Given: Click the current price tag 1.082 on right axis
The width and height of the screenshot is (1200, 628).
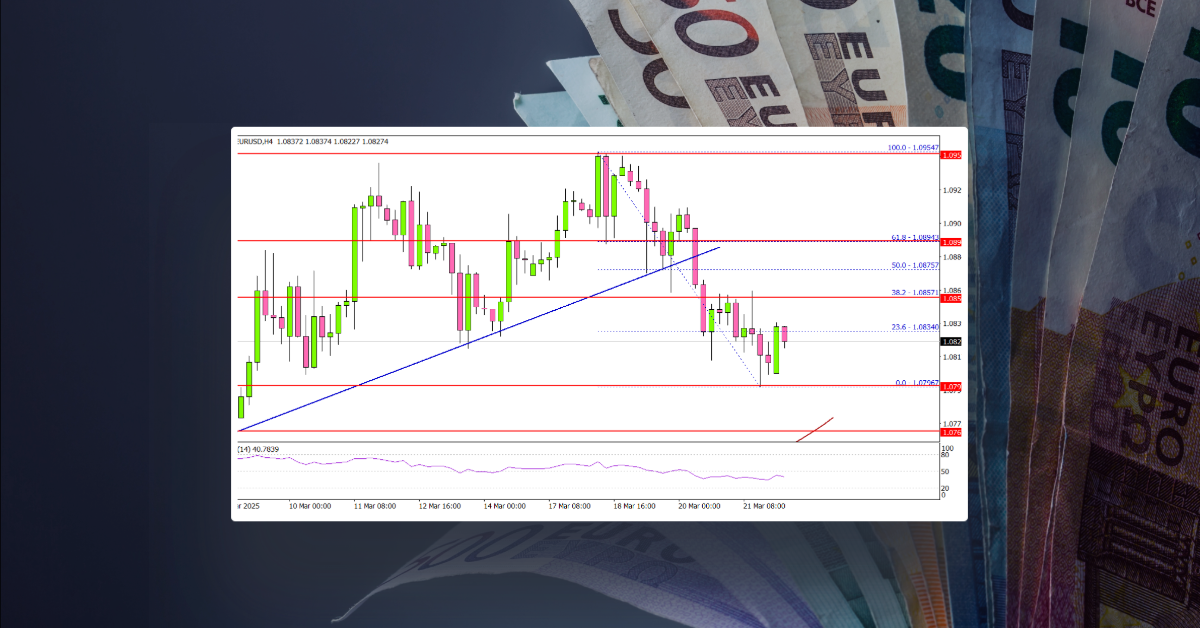Looking at the screenshot, I should [x=951, y=341].
